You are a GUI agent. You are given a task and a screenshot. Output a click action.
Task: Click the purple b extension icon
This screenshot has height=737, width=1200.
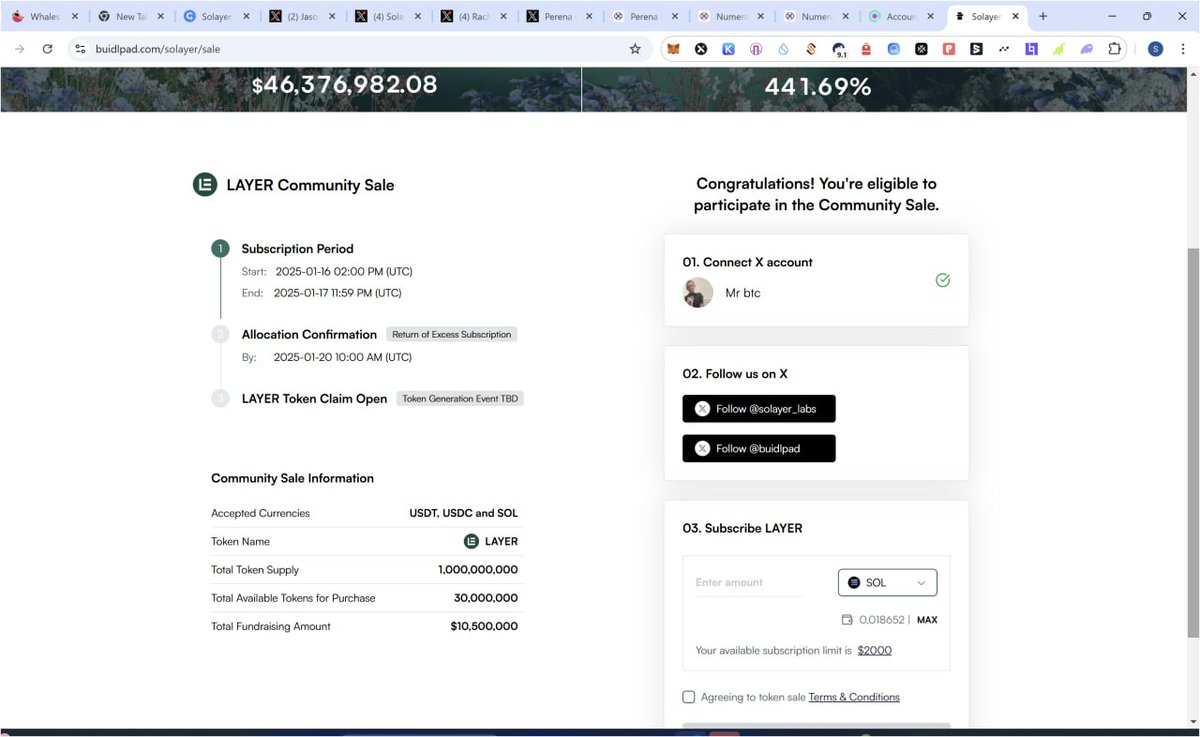coord(1032,49)
